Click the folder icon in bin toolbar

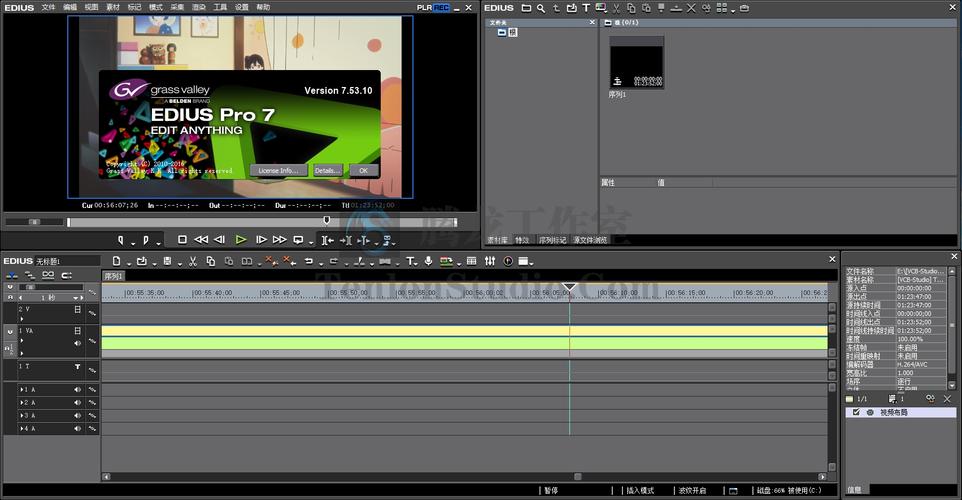(x=526, y=8)
